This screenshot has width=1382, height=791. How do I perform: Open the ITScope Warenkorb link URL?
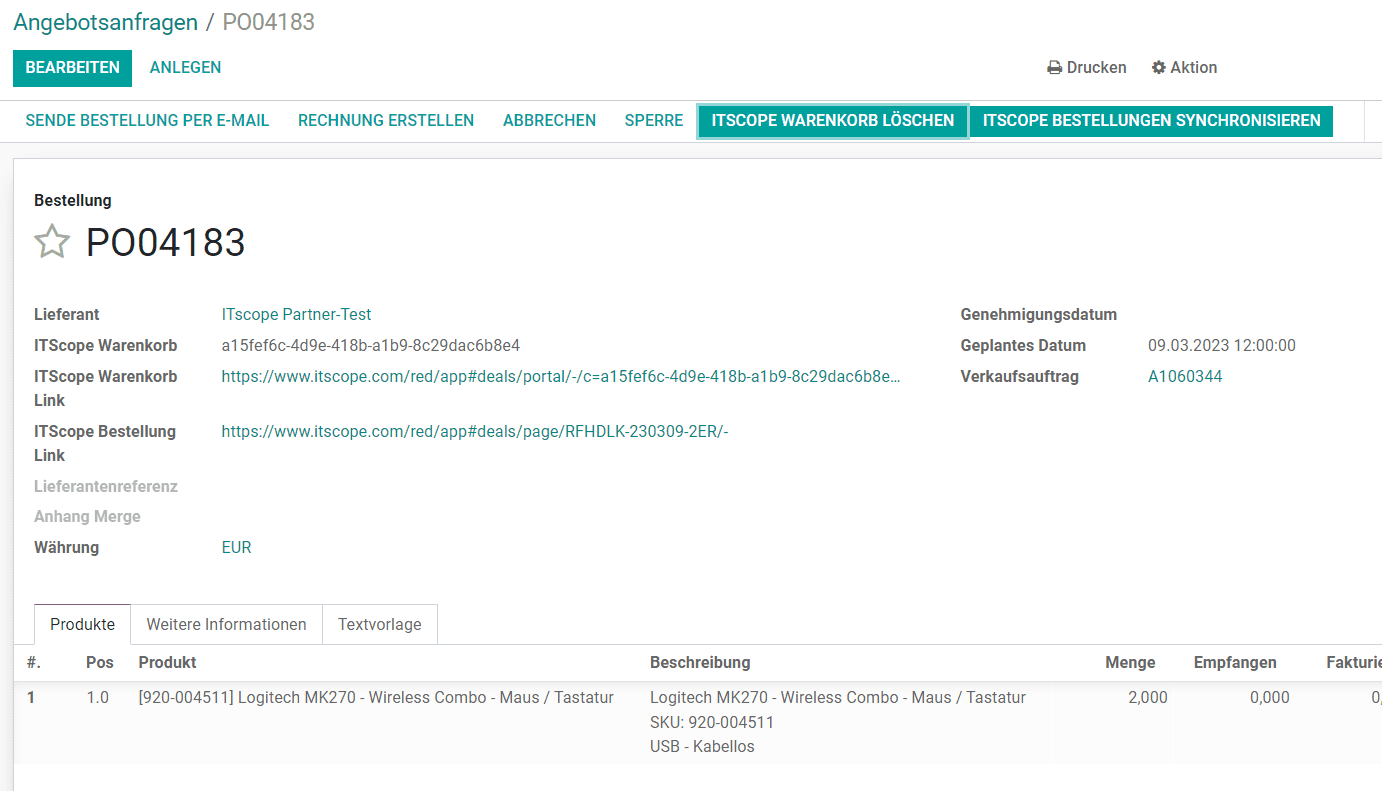[560, 377]
